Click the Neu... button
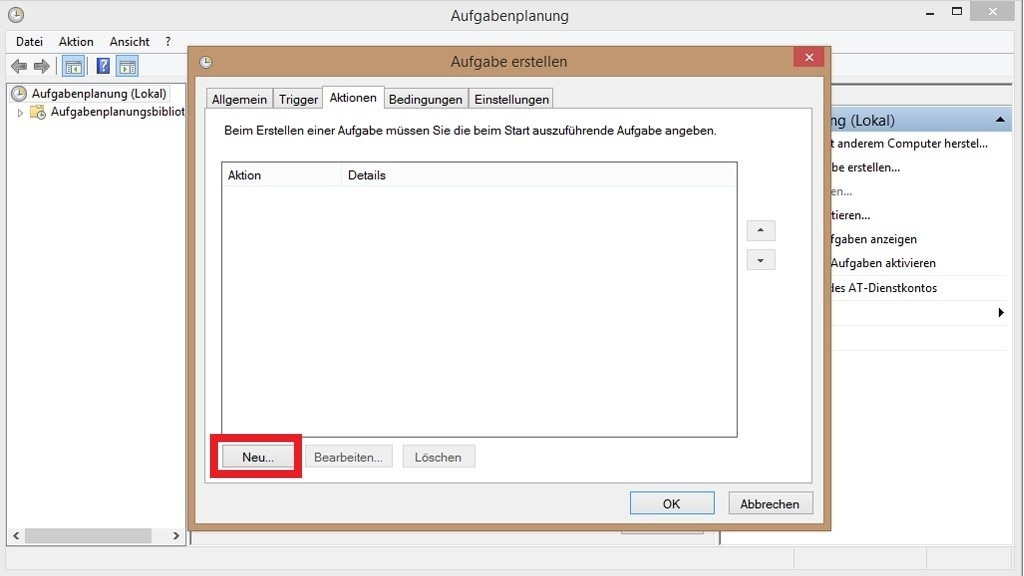1024x576 pixels. pos(257,457)
